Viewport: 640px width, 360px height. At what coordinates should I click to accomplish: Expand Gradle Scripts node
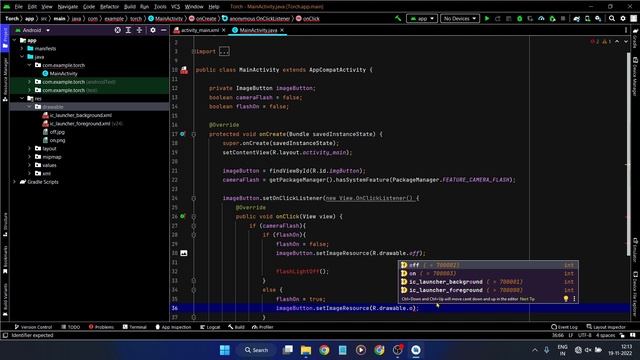(15, 182)
